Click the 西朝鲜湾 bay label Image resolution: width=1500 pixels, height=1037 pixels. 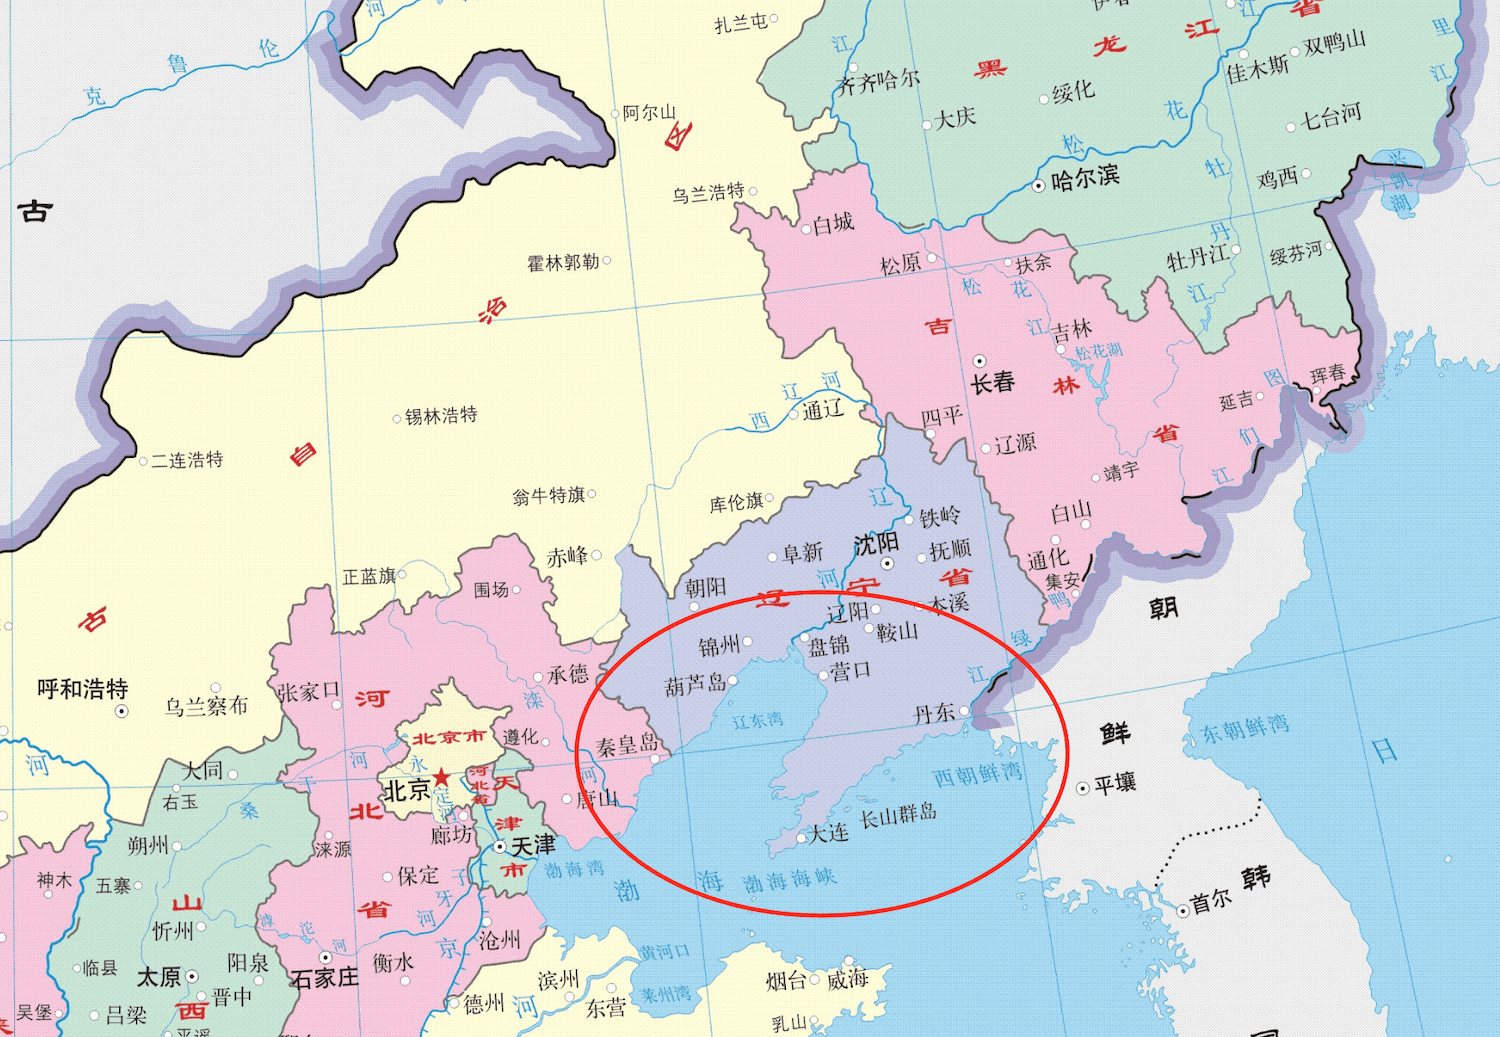pyautogui.click(x=978, y=774)
